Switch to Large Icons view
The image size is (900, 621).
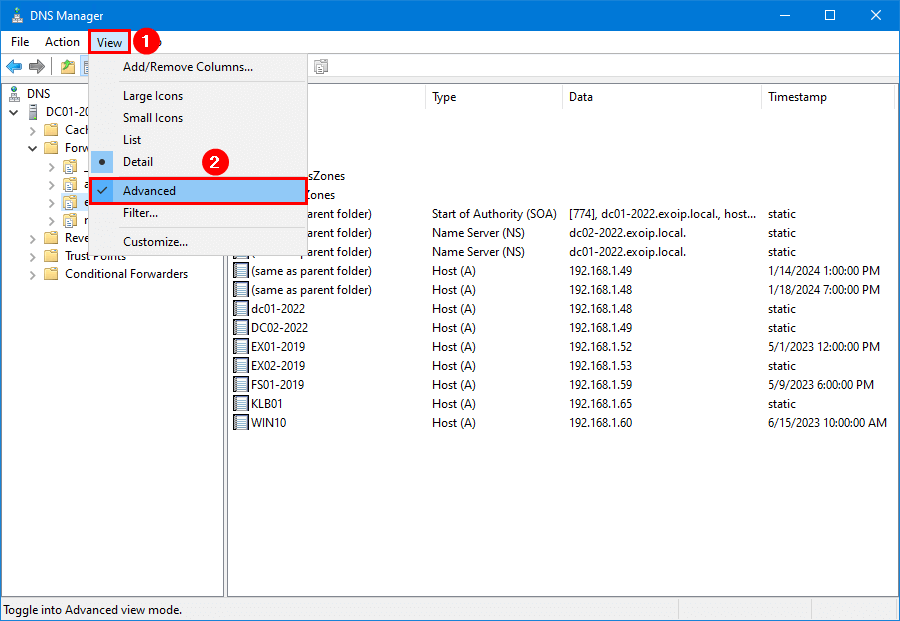point(153,96)
